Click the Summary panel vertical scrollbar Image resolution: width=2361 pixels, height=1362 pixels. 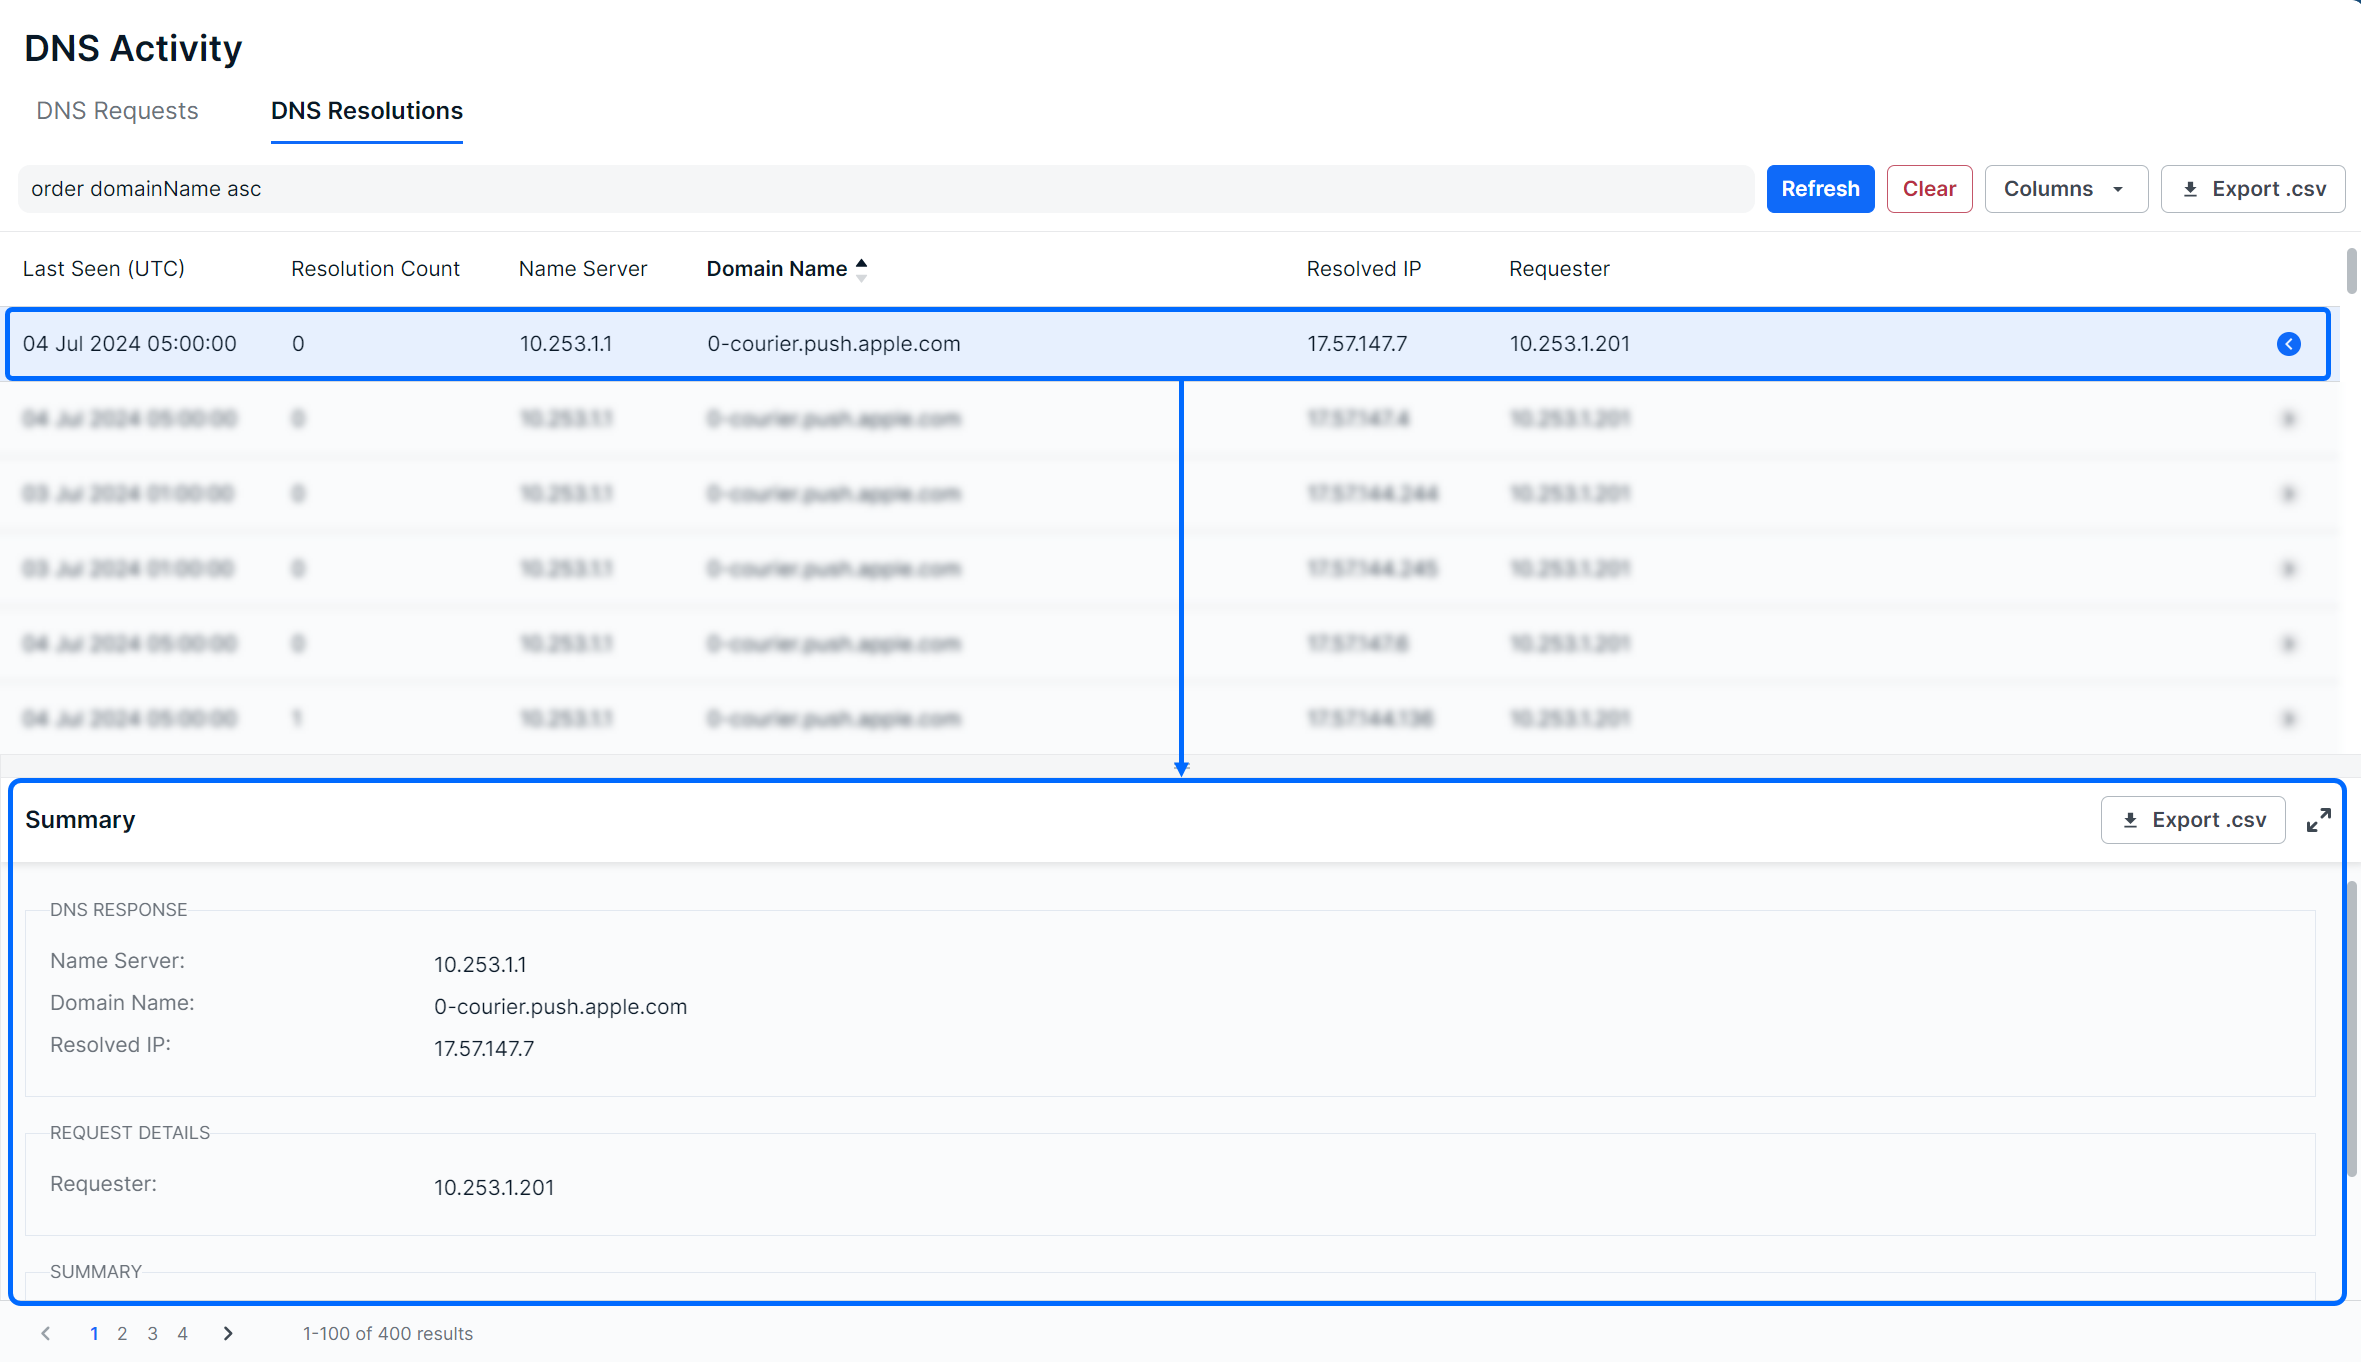click(2352, 1030)
